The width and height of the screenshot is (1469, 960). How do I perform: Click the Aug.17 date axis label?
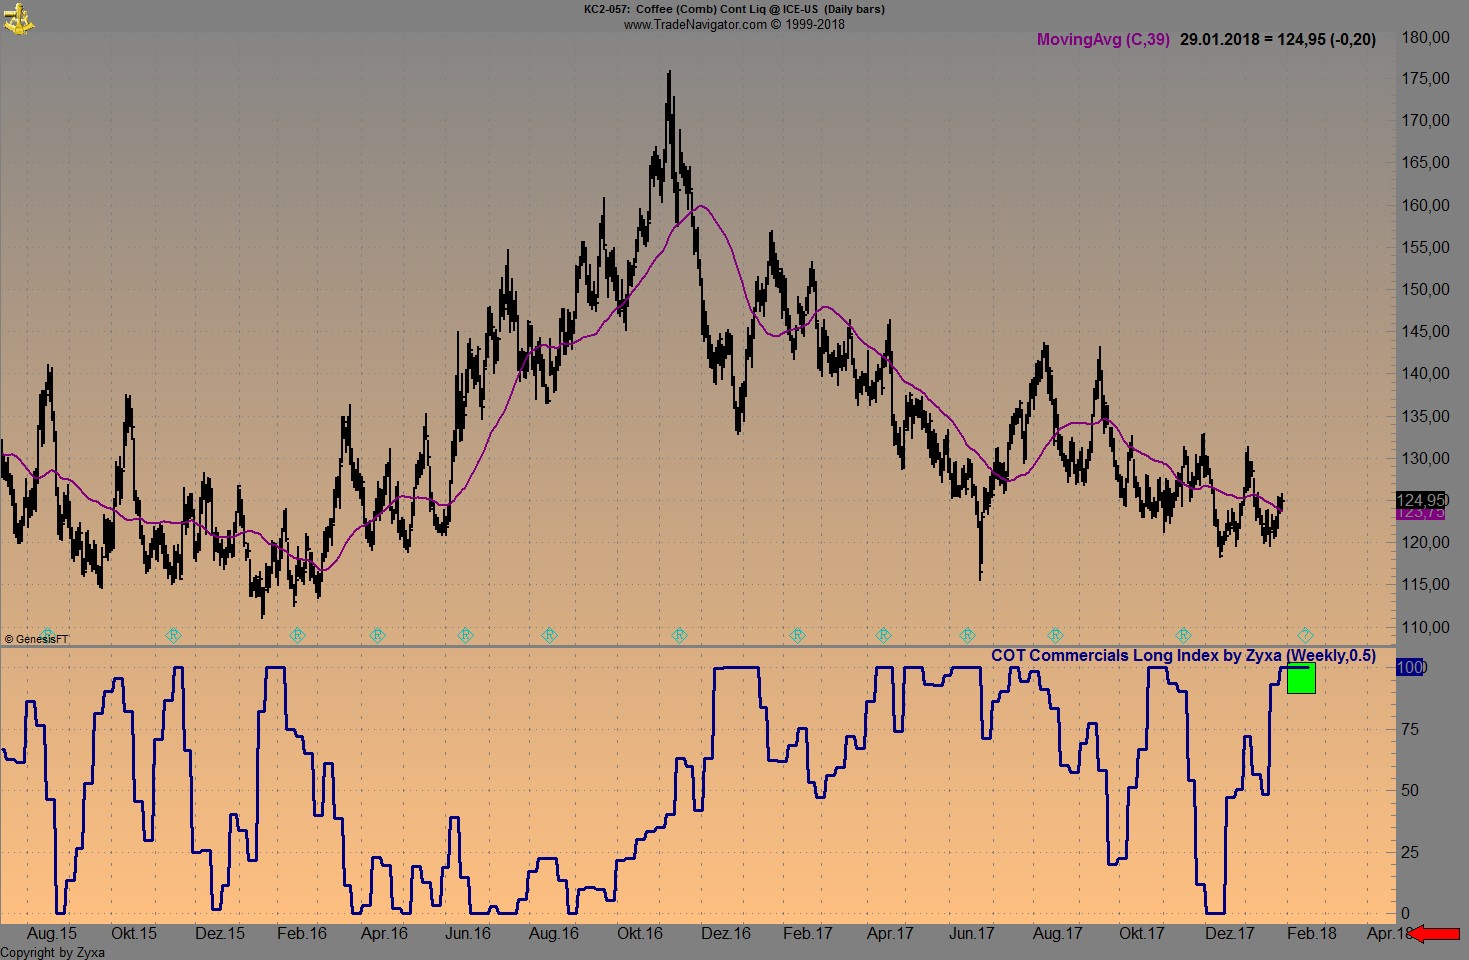coord(1058,934)
